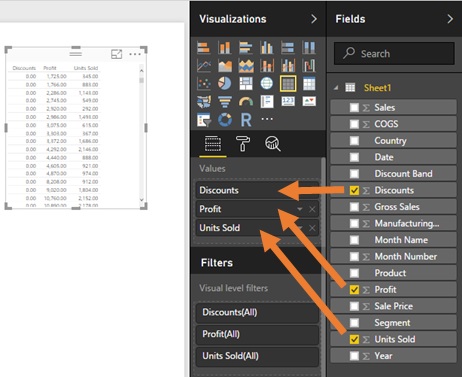
Task: Pick the Line and clustered column chart
Action: [x=288, y=66]
